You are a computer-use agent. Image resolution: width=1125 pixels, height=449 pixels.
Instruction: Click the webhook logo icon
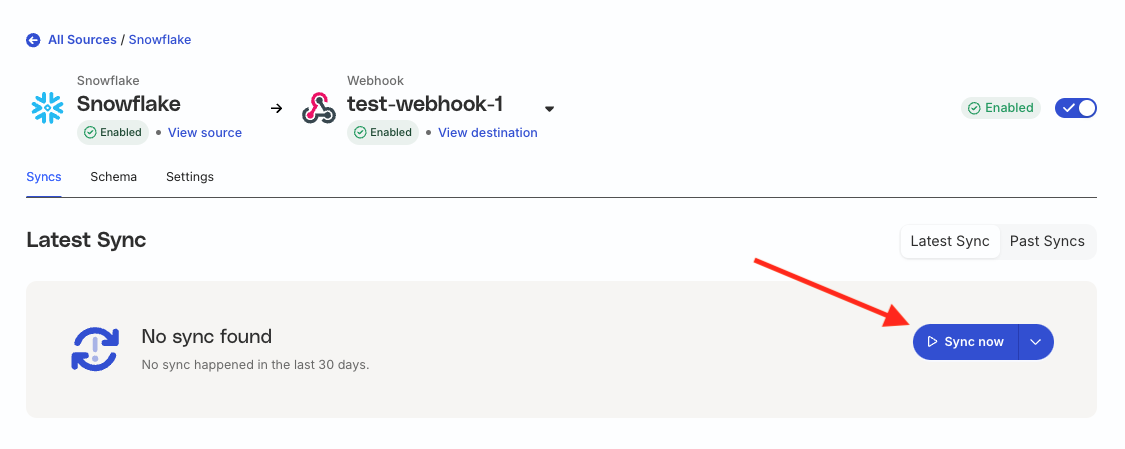click(319, 108)
